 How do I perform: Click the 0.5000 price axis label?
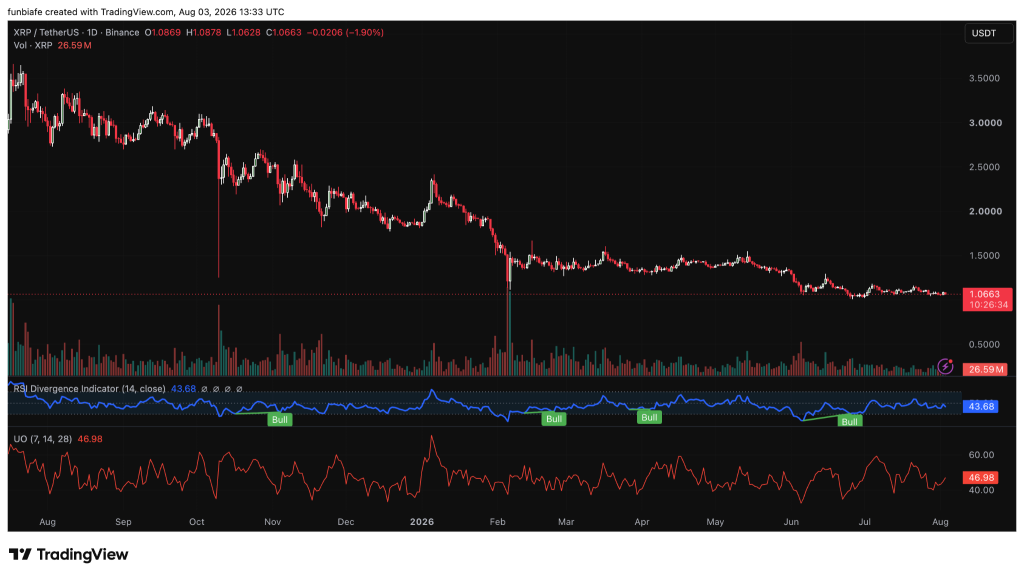(x=984, y=344)
